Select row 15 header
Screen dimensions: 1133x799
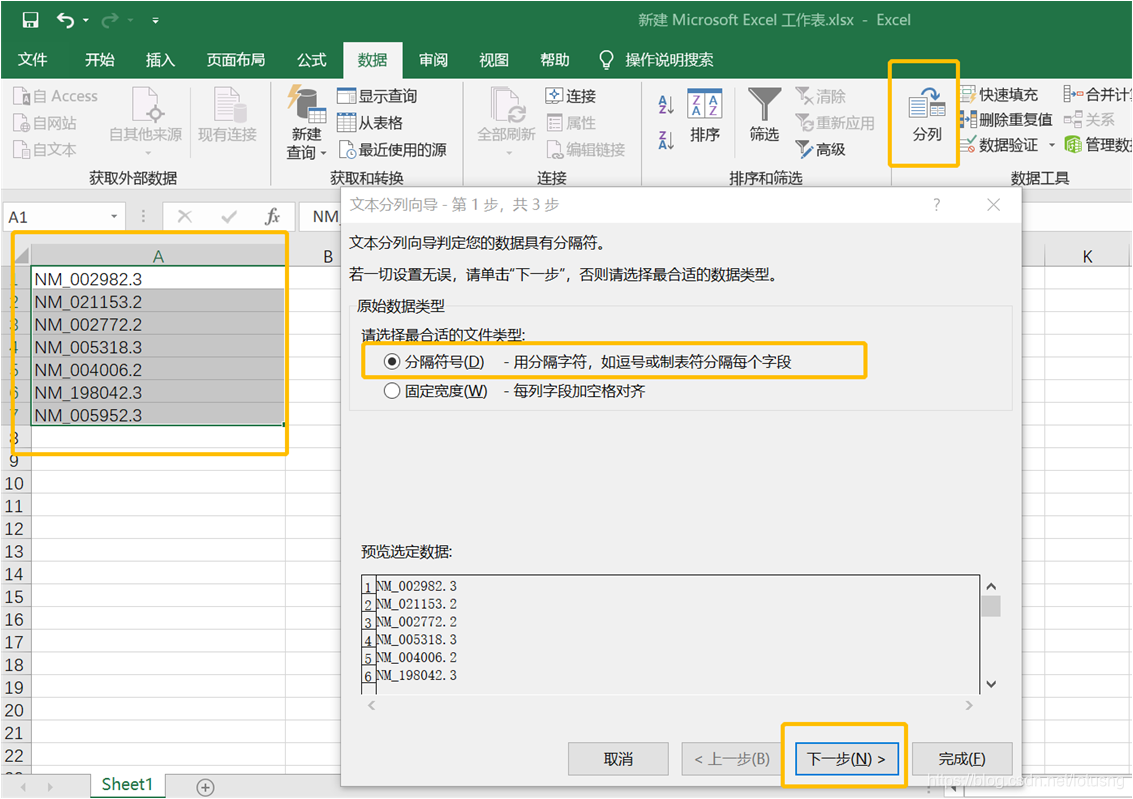point(14,597)
